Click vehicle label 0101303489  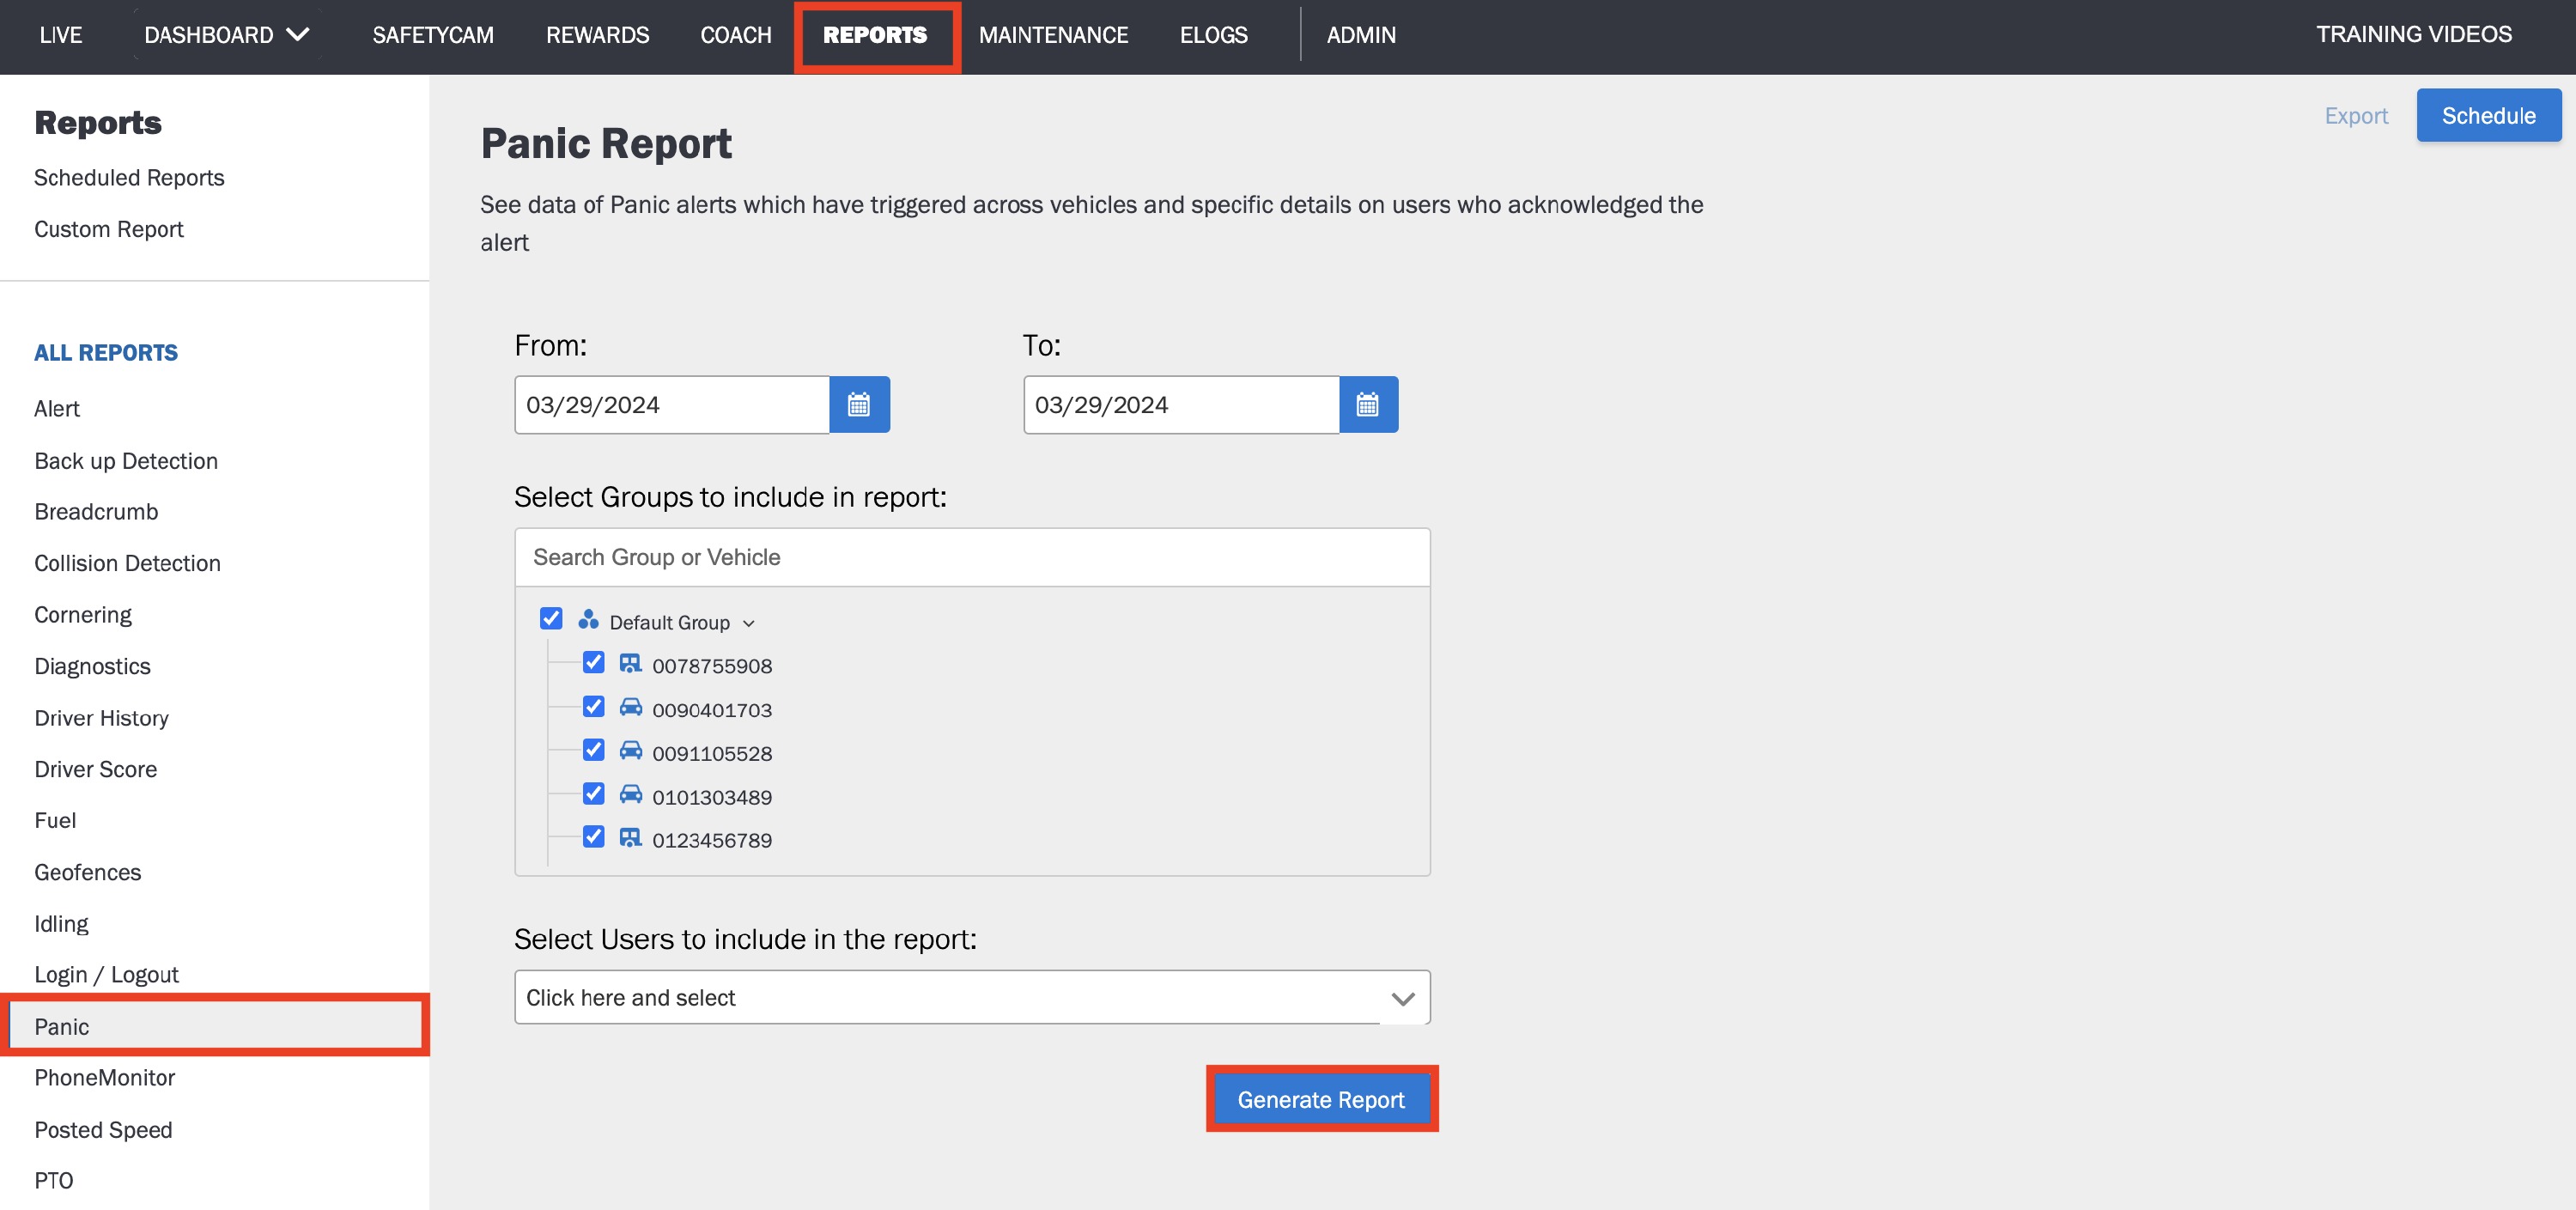pyautogui.click(x=712, y=797)
